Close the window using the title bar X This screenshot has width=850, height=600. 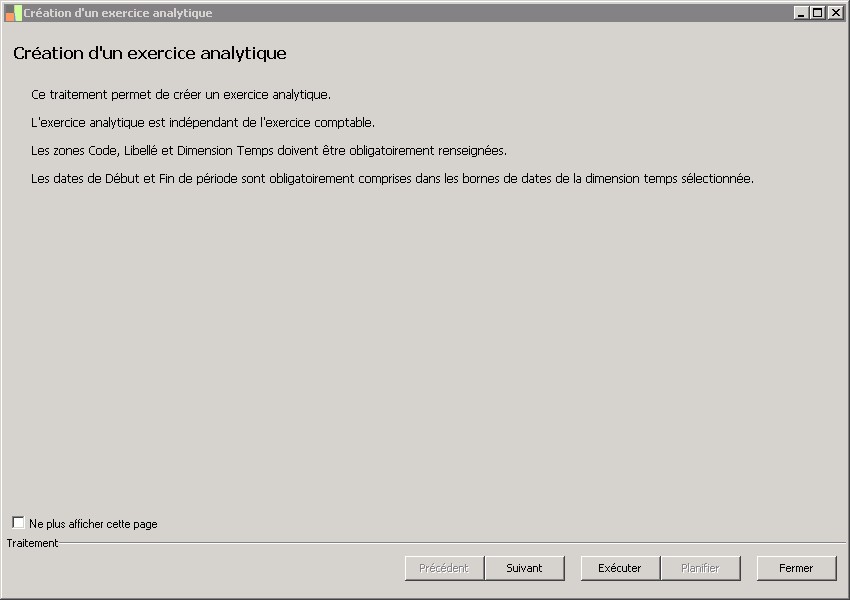pyautogui.click(x=833, y=13)
